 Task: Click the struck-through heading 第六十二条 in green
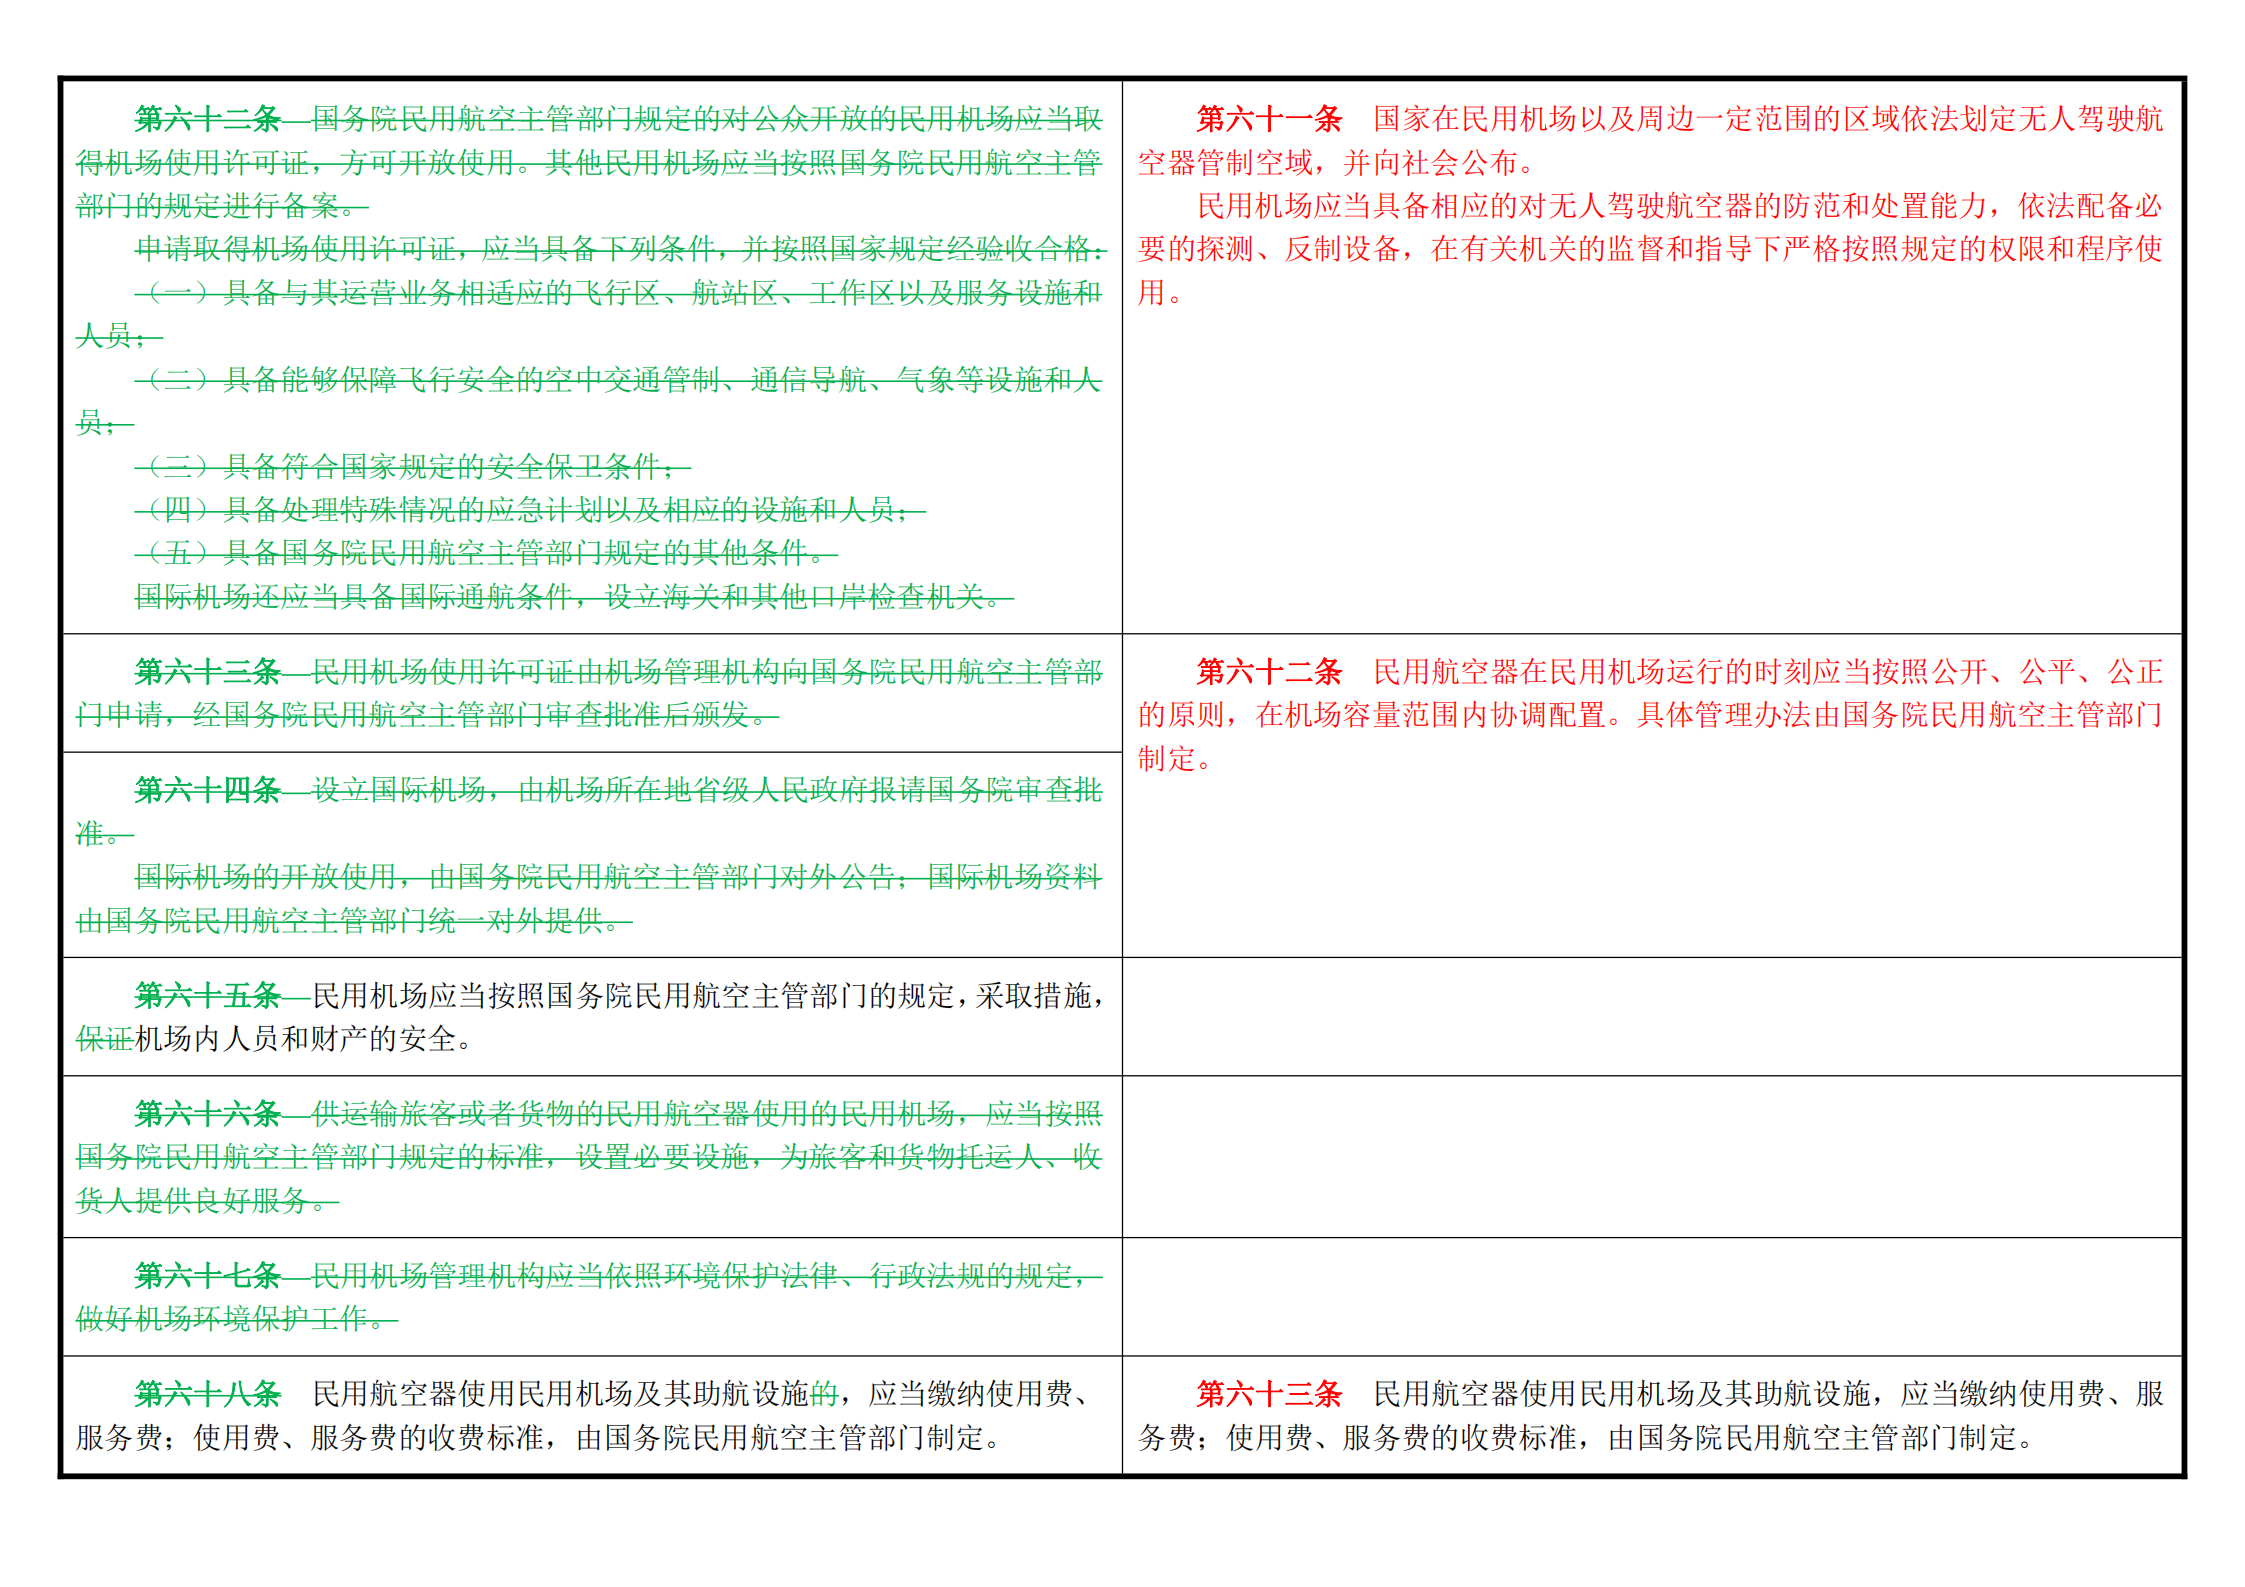tap(208, 119)
